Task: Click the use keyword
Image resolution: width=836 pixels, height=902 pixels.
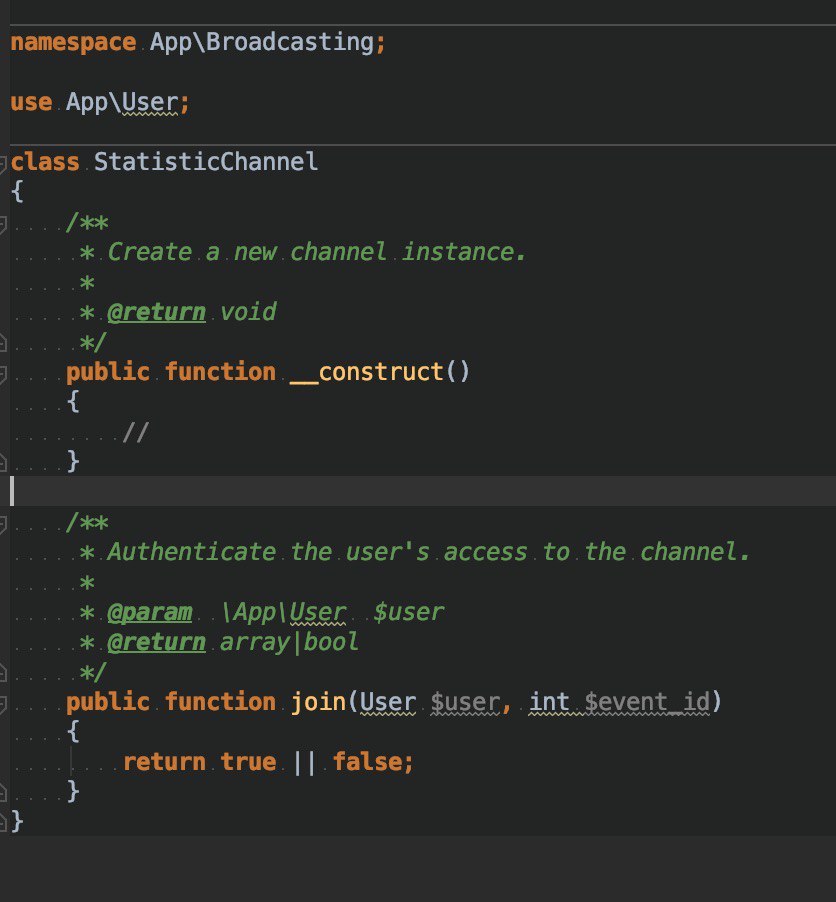Action: [31, 102]
